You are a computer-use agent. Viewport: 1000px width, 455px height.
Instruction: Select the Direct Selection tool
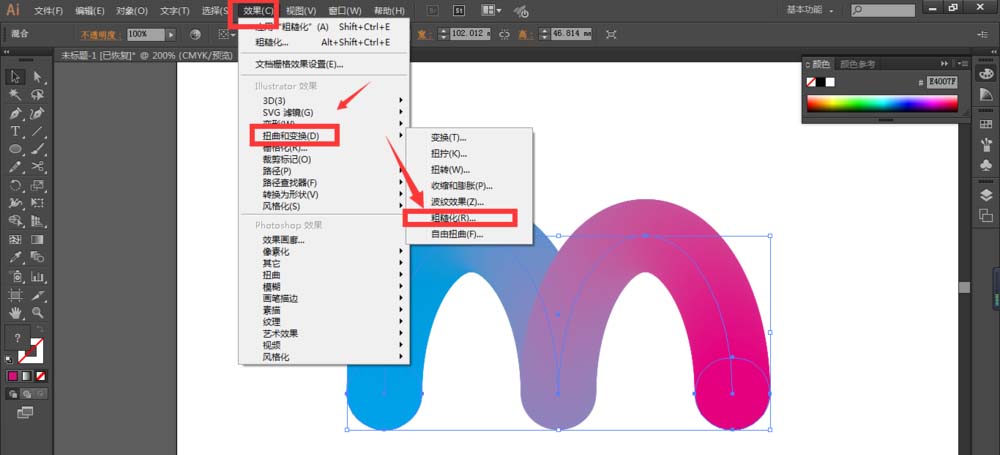[38, 77]
